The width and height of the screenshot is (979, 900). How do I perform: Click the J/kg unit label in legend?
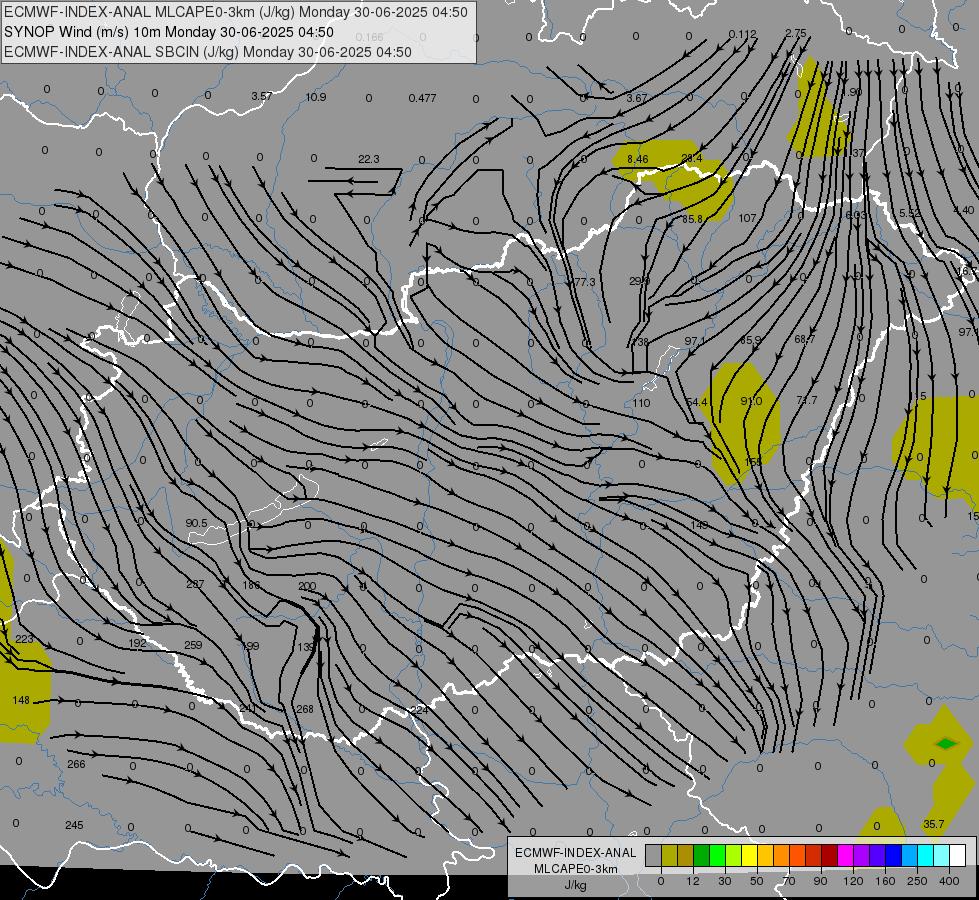tap(576, 885)
